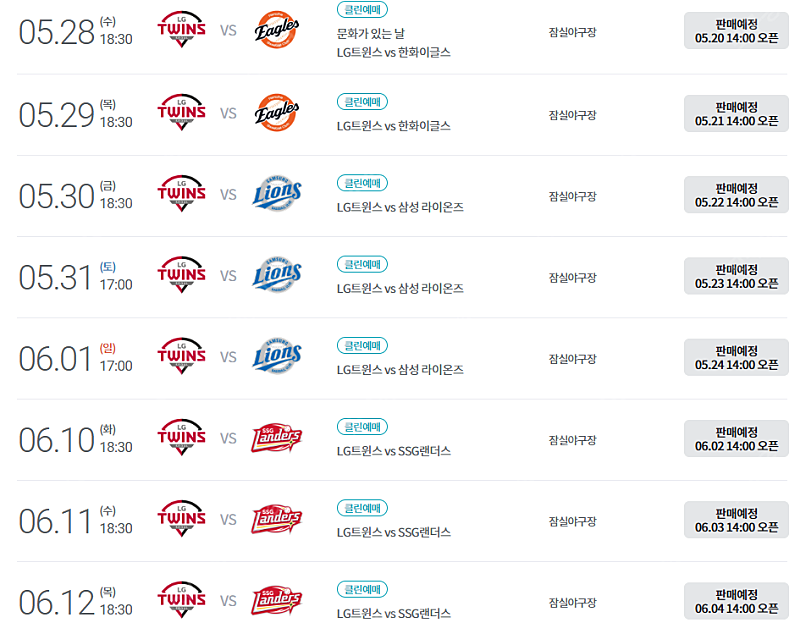The width and height of the screenshot is (800, 634).
Task: Click 클린예매 badge in 05.28 game row
Action: (x=362, y=9)
